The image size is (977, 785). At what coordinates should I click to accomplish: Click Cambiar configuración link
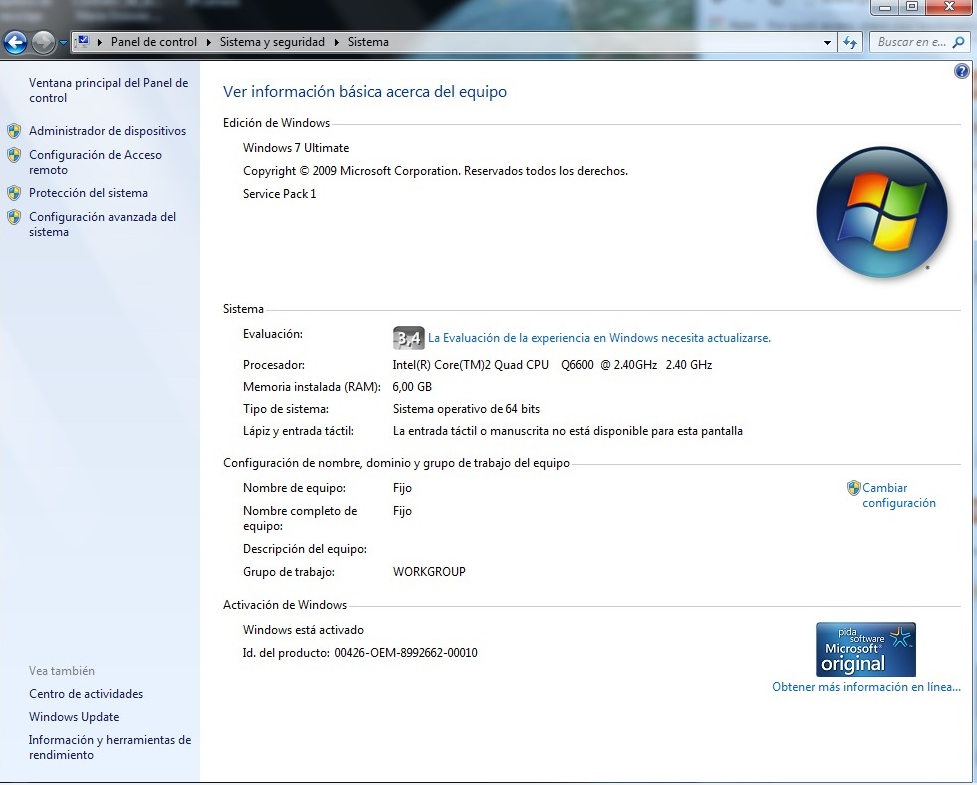tap(898, 495)
